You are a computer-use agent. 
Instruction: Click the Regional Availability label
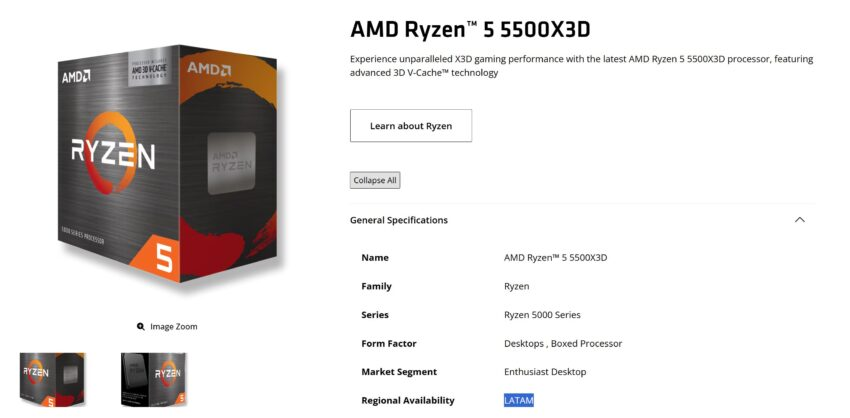point(408,401)
